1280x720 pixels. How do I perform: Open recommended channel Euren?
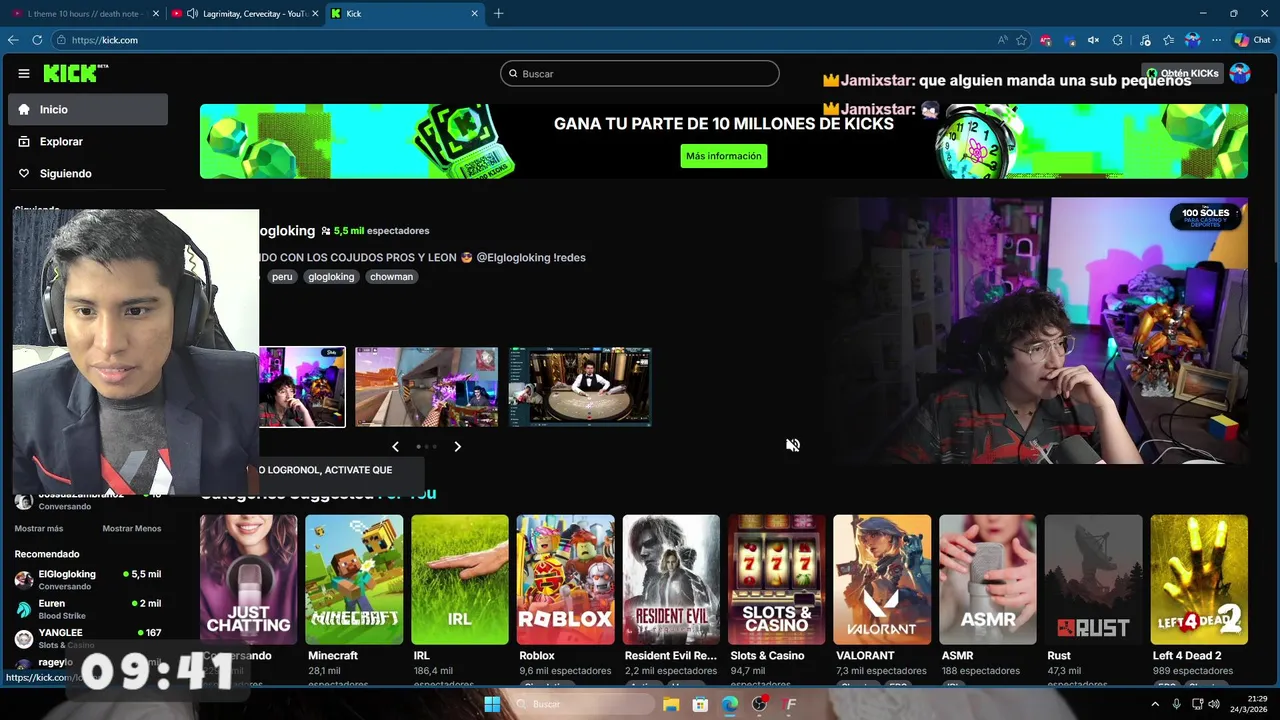click(88, 609)
